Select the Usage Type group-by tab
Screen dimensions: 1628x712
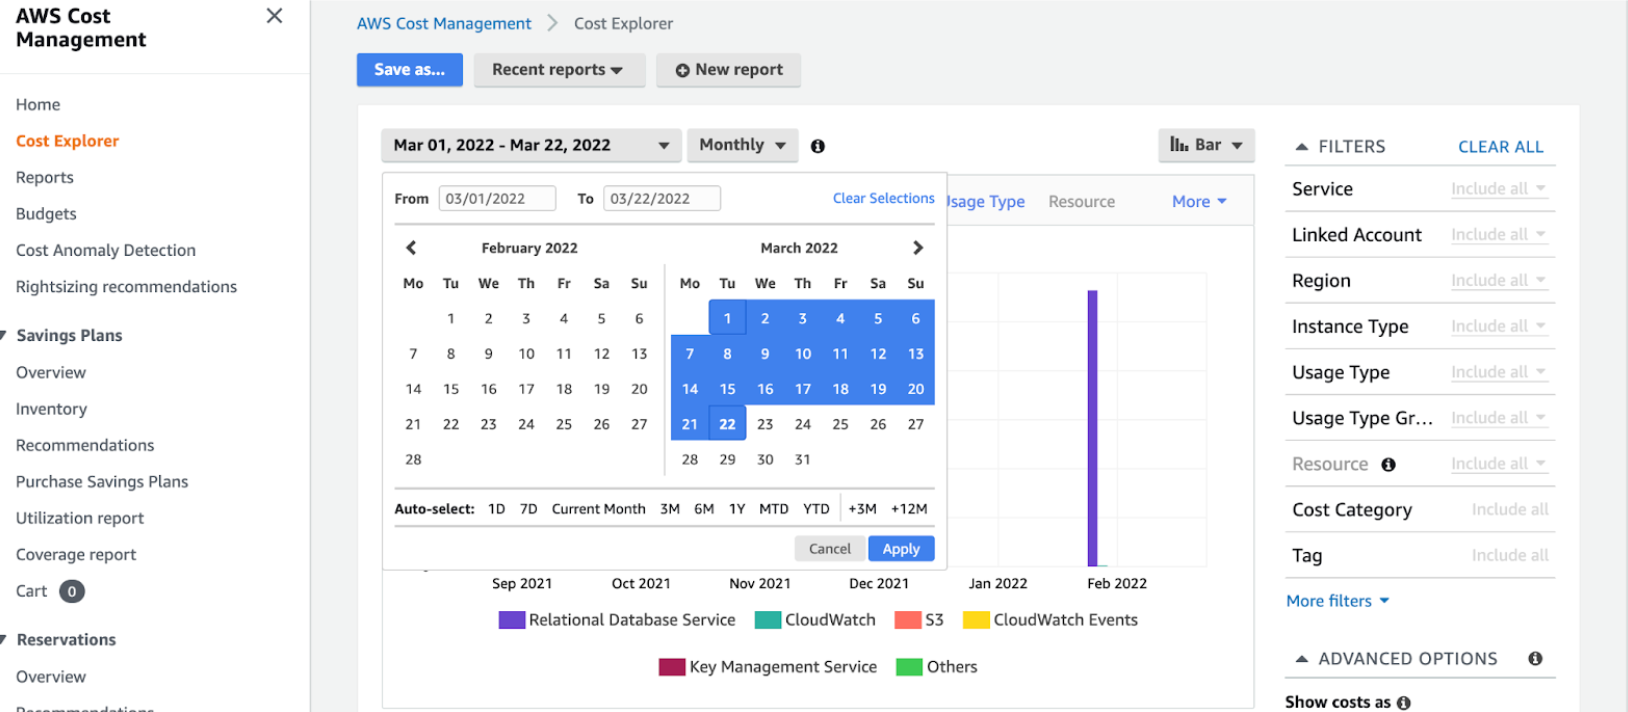[x=987, y=202]
